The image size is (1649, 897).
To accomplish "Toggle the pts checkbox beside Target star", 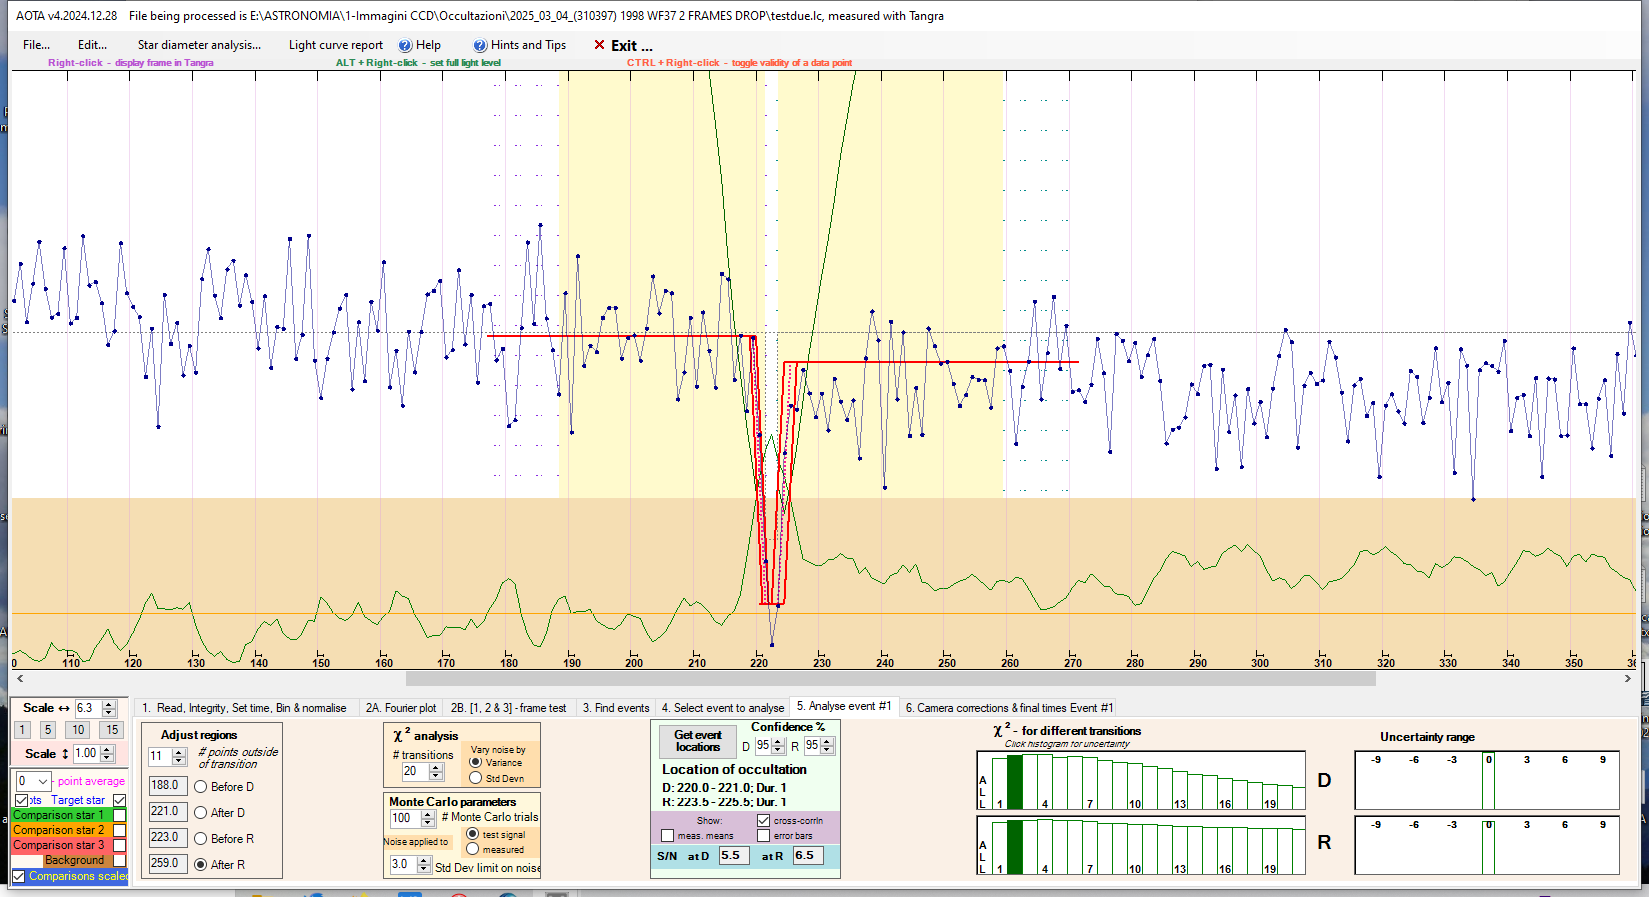I will (x=21, y=800).
